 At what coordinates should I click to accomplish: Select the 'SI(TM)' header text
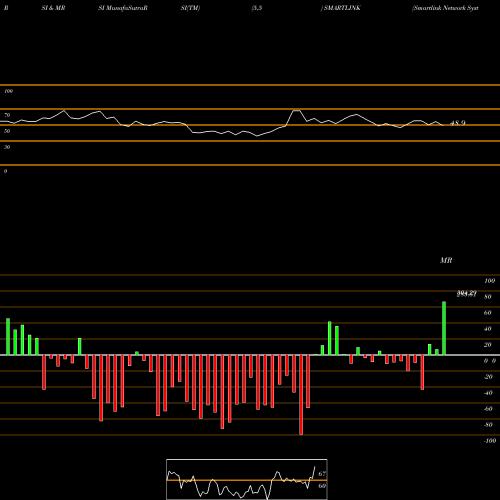[x=190, y=8]
